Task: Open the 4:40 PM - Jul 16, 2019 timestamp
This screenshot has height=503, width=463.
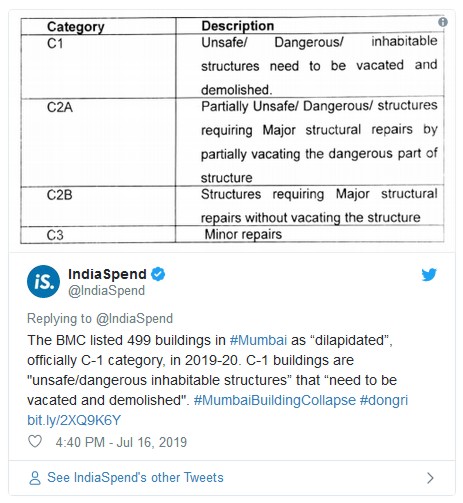Action: (x=121, y=442)
